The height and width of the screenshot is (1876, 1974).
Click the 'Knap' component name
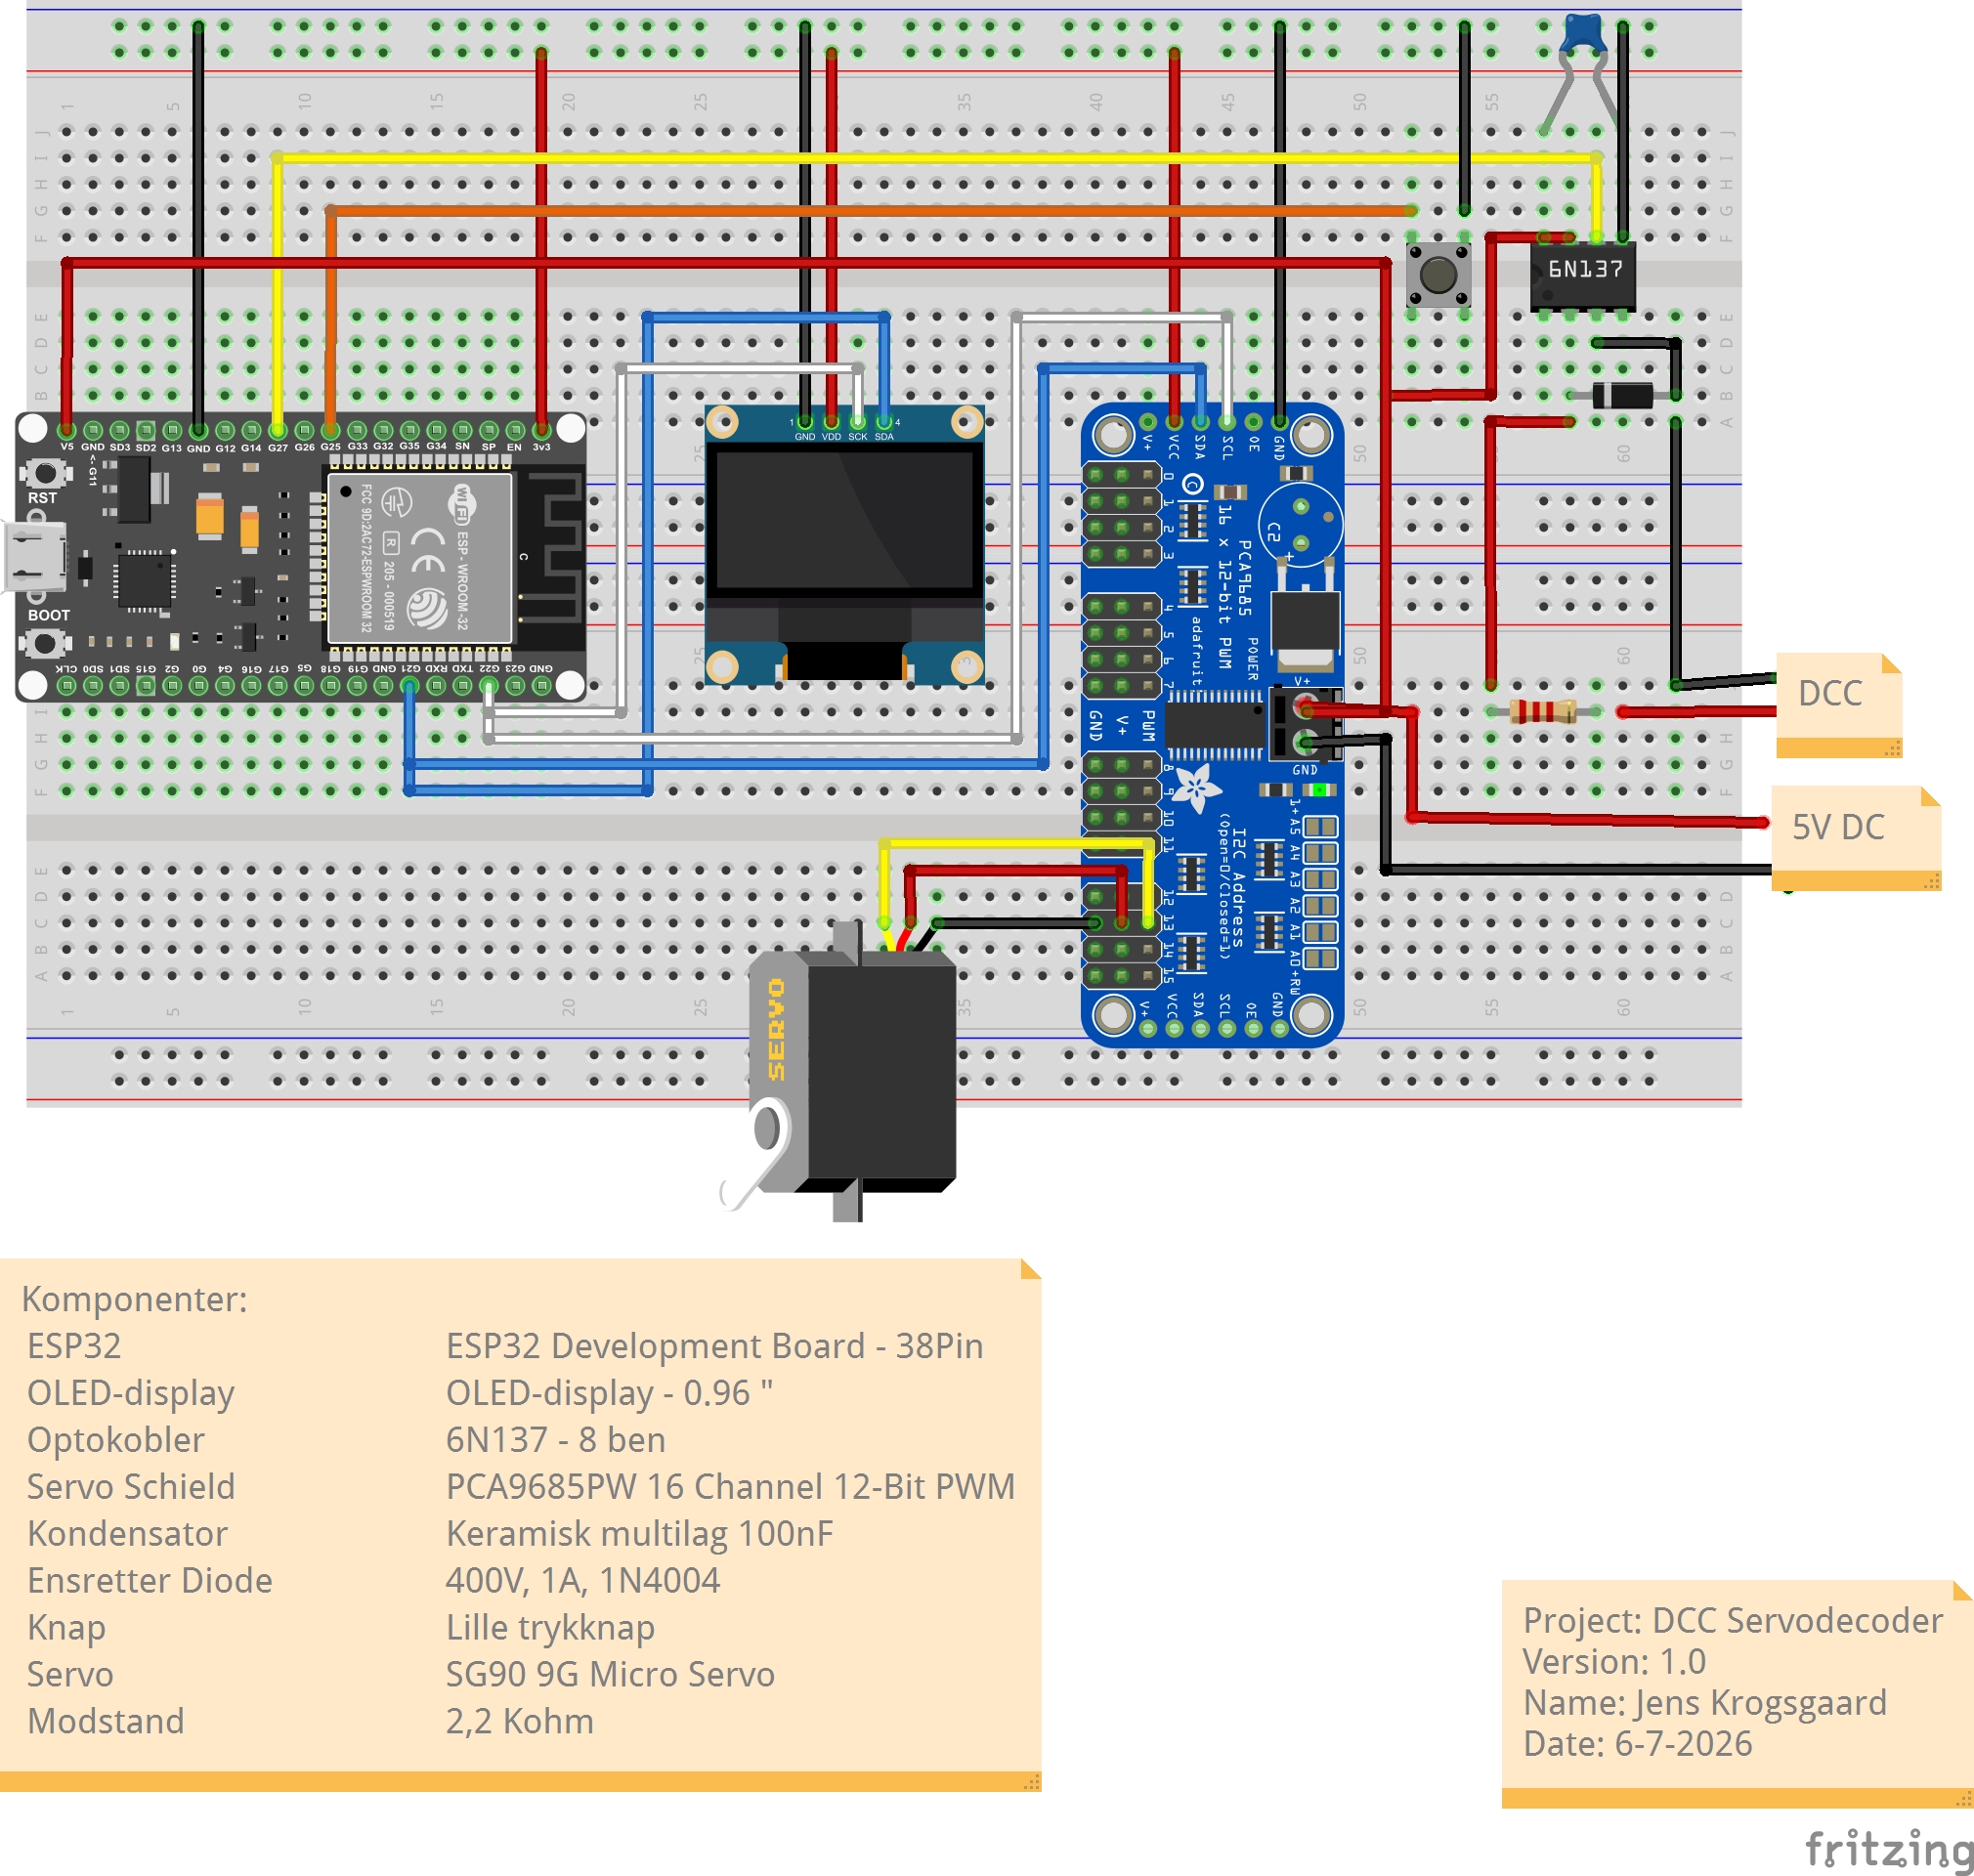click(x=66, y=1628)
